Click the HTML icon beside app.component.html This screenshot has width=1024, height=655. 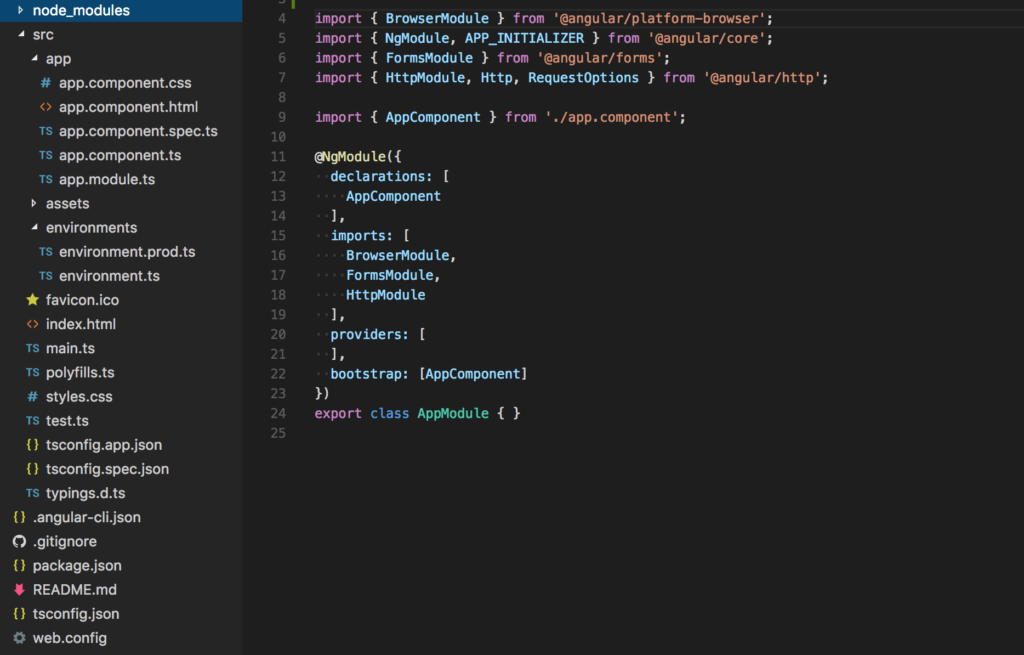click(x=46, y=107)
